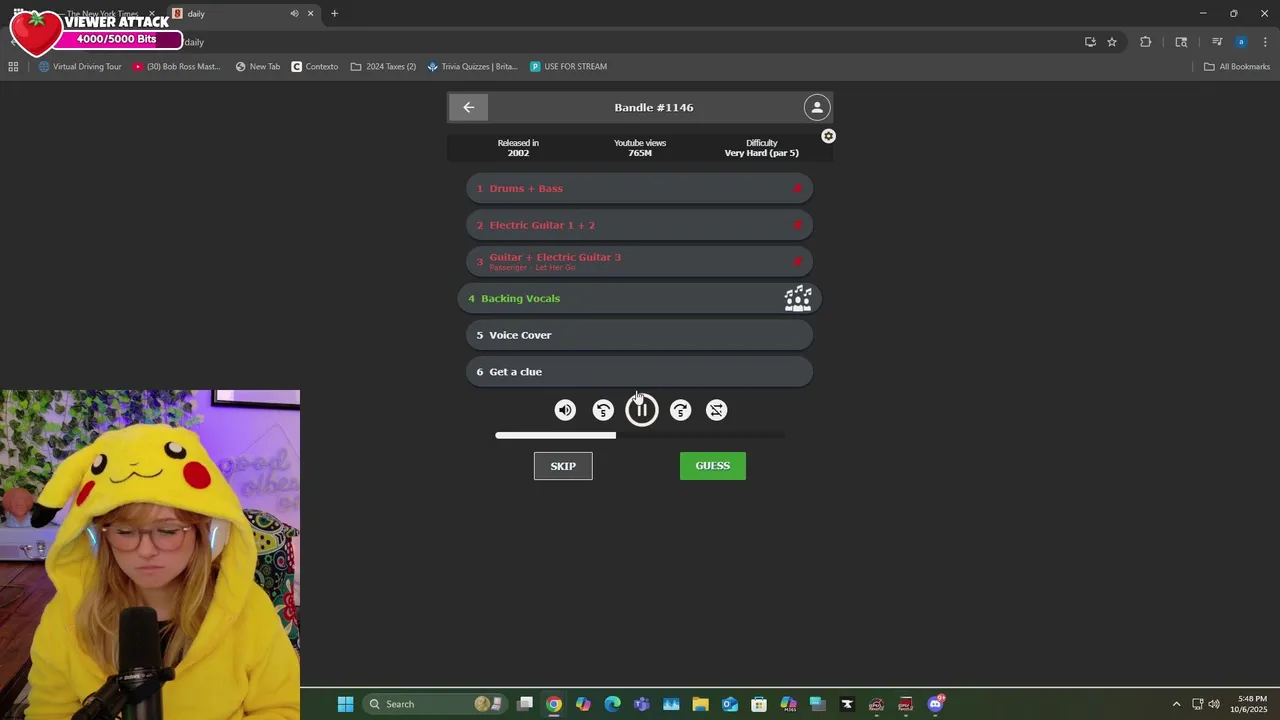Open the Bandle user profile icon

[817, 107]
